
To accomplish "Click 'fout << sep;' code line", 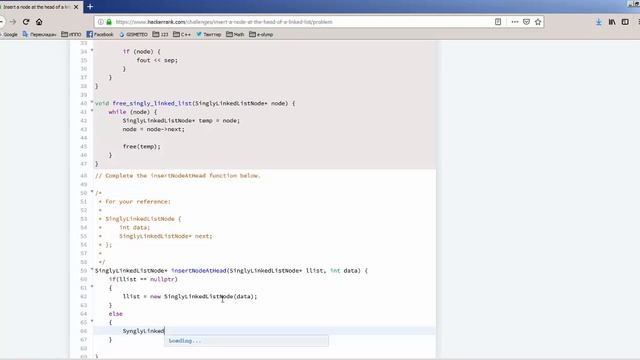I will click(x=157, y=60).
